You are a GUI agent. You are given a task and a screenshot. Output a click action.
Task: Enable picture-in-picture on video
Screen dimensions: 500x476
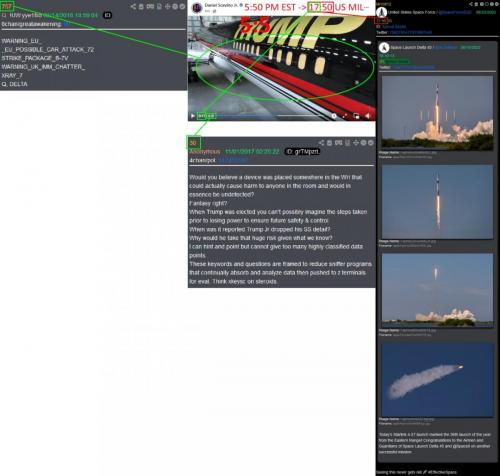pos(356,116)
